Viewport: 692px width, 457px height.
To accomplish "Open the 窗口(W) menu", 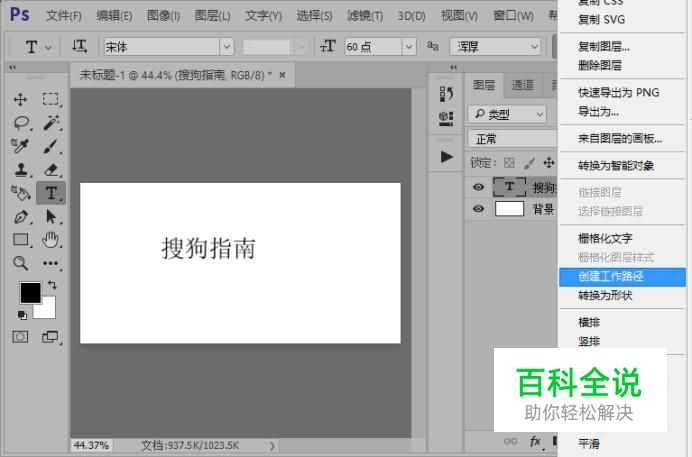I will point(513,16).
